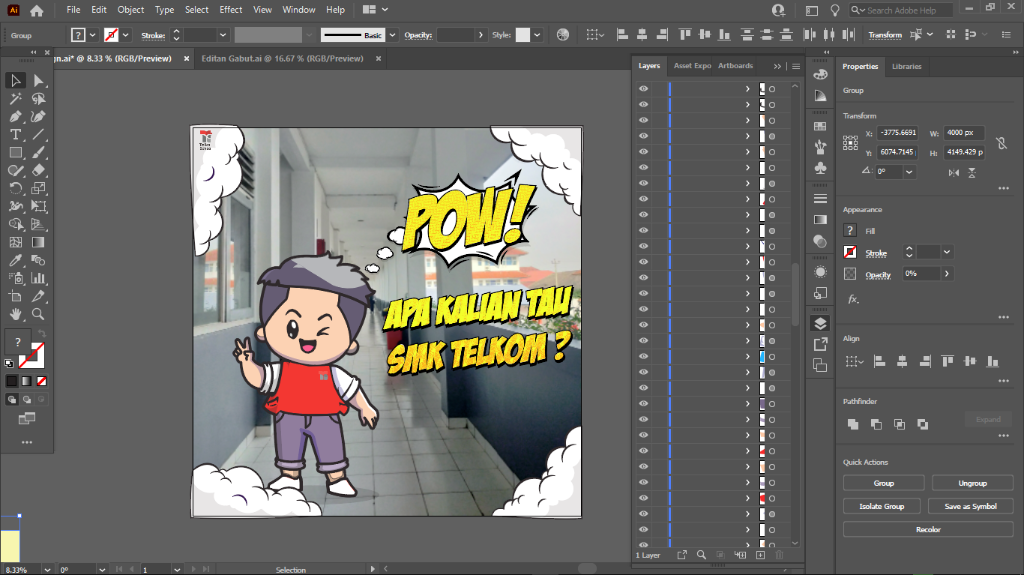Open the Swatches panel icon
Image resolution: width=1024 pixels, height=575 pixels.
coord(820,126)
